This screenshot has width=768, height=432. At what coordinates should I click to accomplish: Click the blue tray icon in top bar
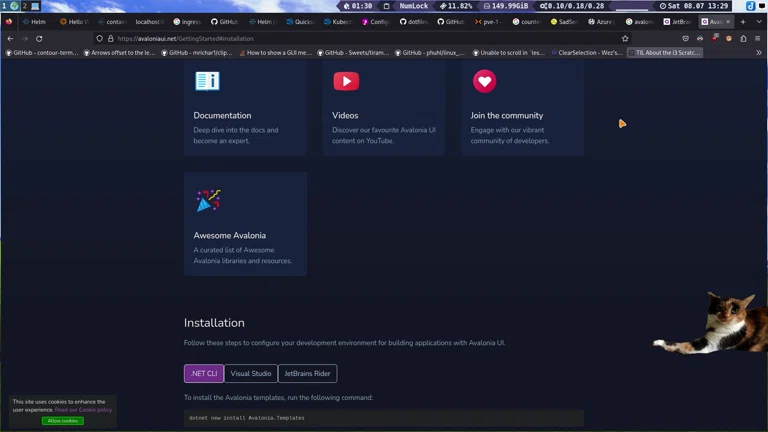tap(750, 6)
